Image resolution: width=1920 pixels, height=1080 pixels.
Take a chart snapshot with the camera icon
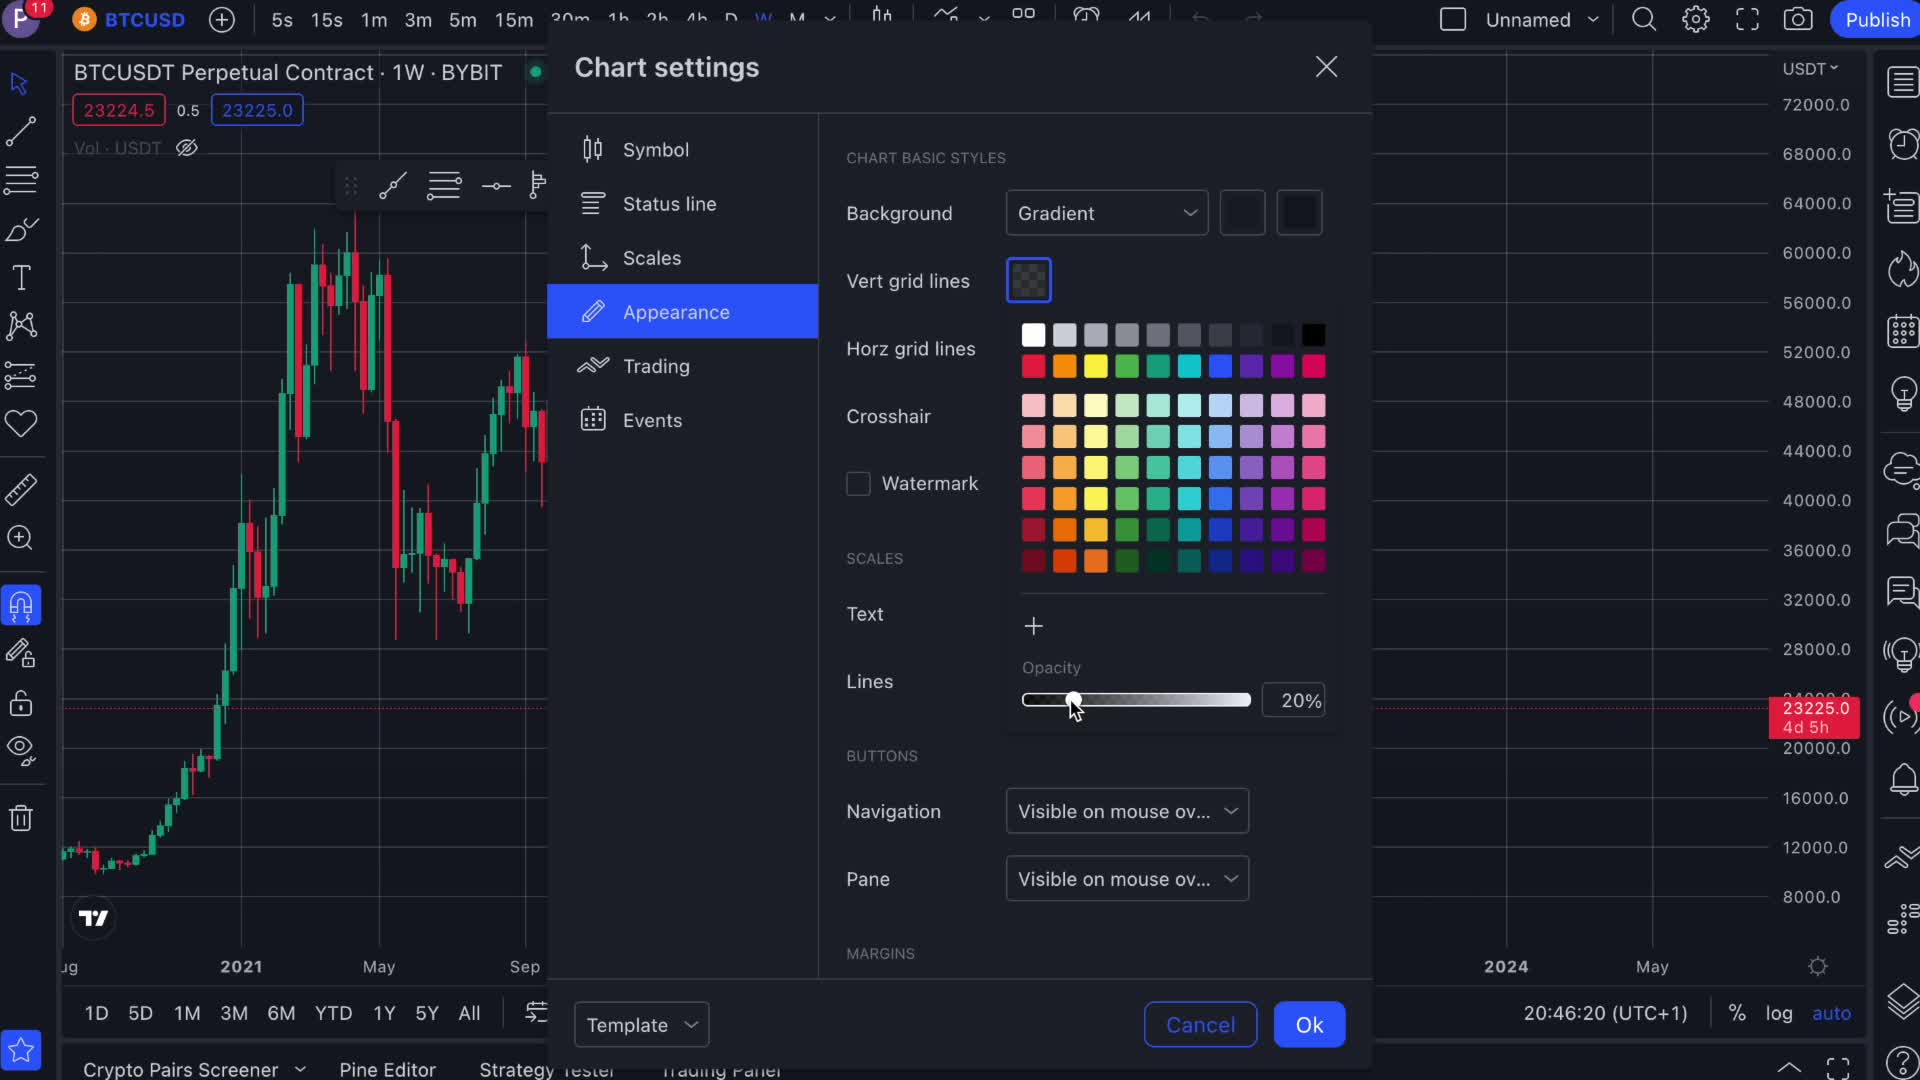pos(1797,19)
